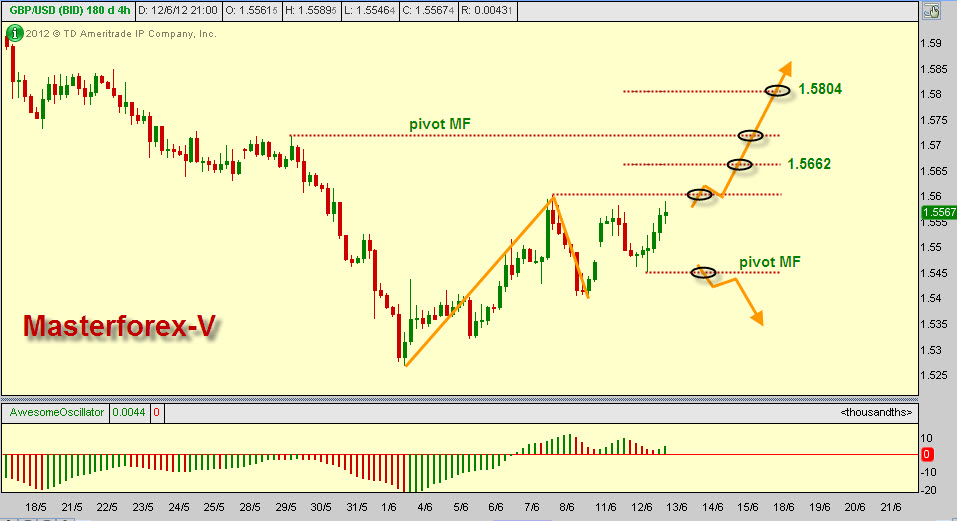
Task: Click the 6/6 date on time axis
Action: click(x=496, y=507)
